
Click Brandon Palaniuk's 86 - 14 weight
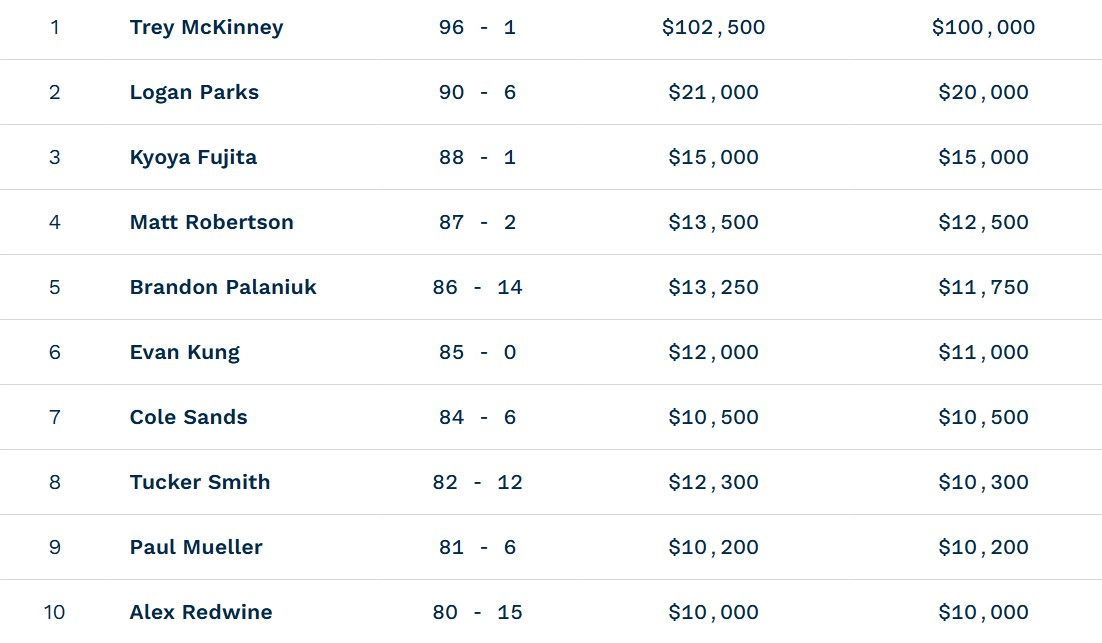[x=477, y=287]
